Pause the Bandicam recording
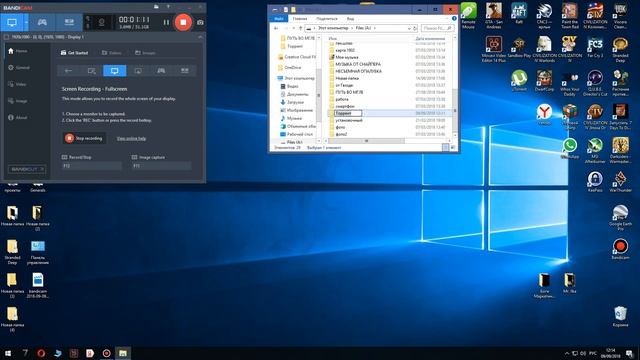Viewport: 640px width, 360px height. pyautogui.click(x=166, y=22)
